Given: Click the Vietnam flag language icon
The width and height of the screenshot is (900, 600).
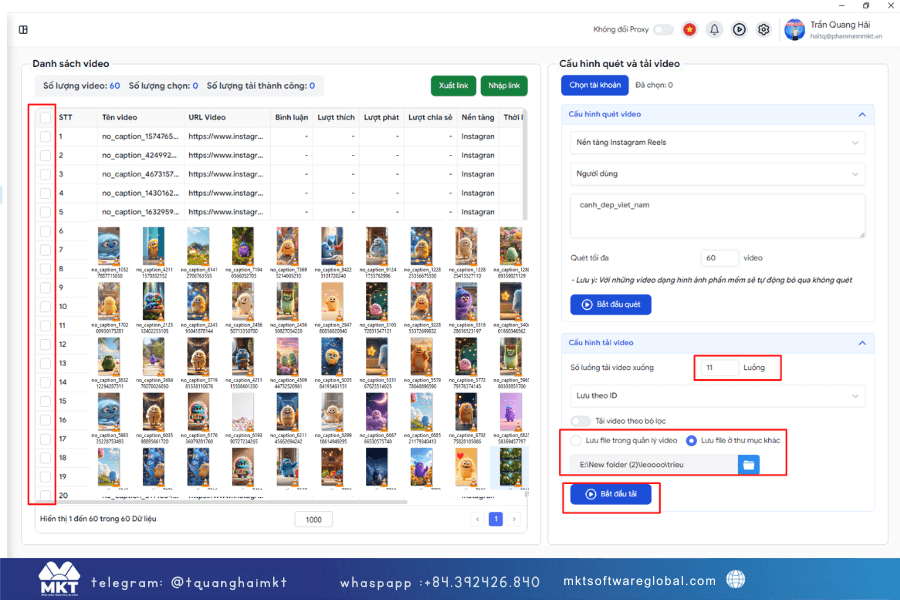Looking at the screenshot, I should (689, 29).
